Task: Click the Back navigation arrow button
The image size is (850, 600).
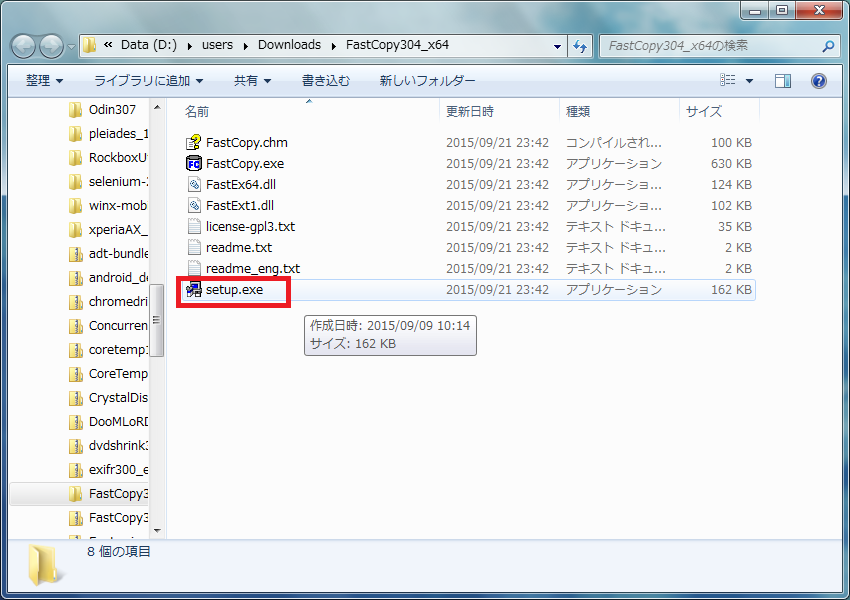Action: click(24, 47)
